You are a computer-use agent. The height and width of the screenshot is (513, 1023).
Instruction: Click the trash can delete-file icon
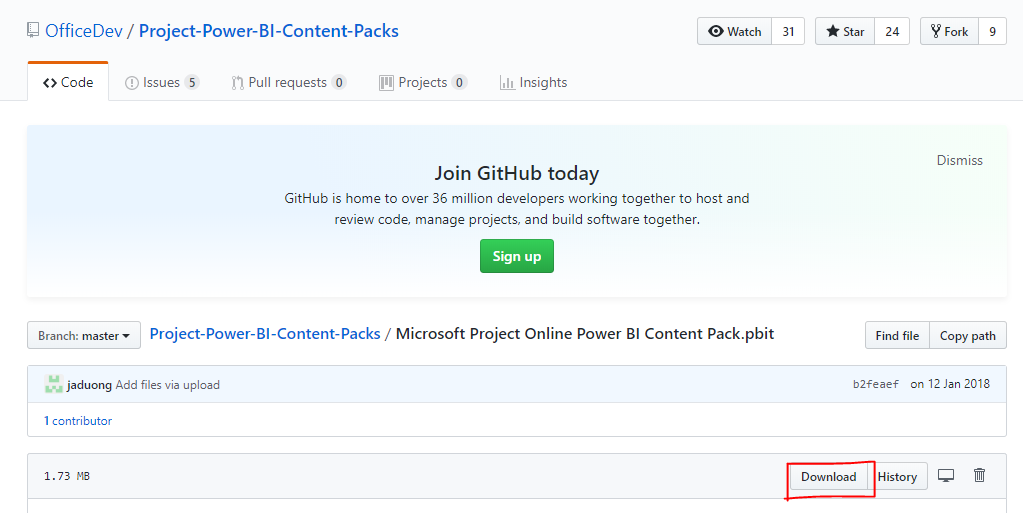point(979,475)
